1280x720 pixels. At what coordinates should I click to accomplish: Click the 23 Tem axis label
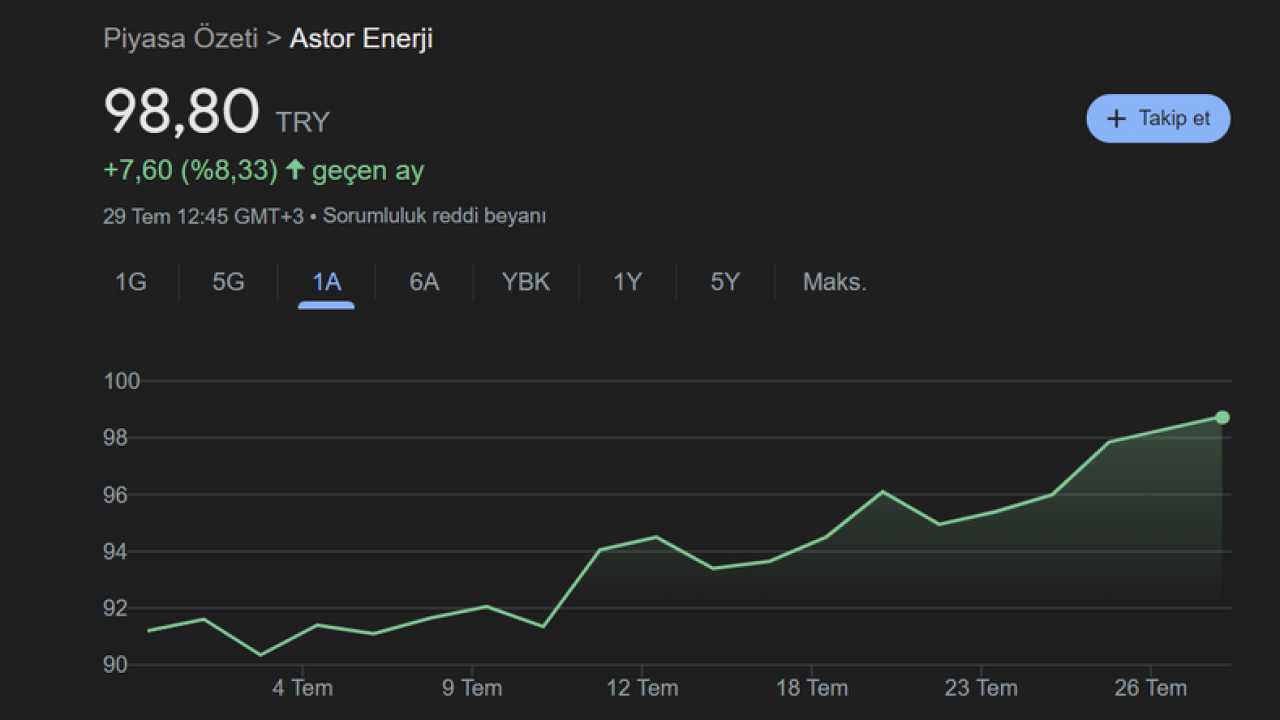(x=981, y=688)
